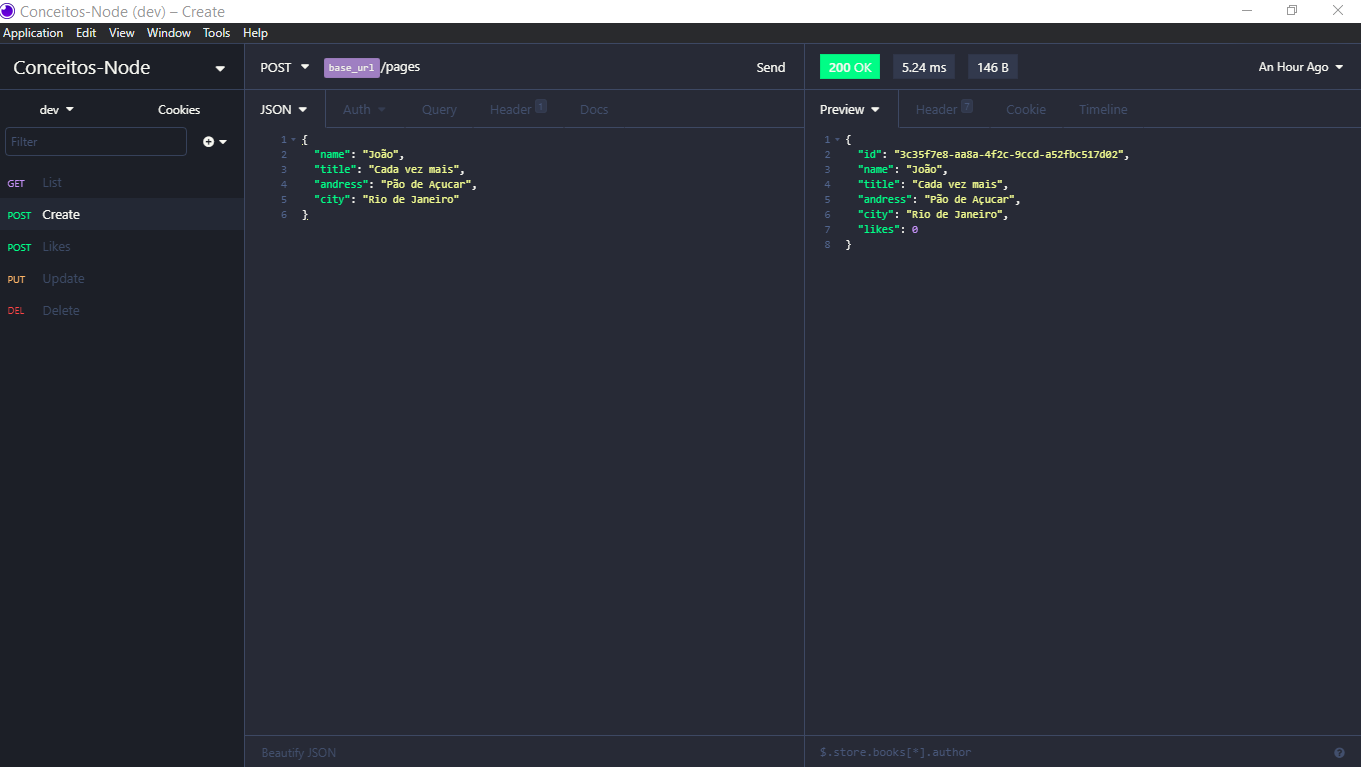Select the GET List request

(52, 182)
